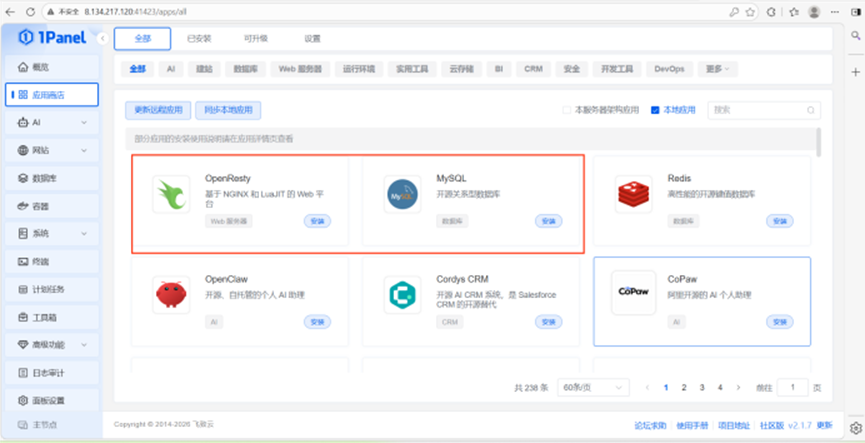Open 面板设置 panel settings gear in sidebar
This screenshot has height=443, width=865.
[x=23, y=401]
